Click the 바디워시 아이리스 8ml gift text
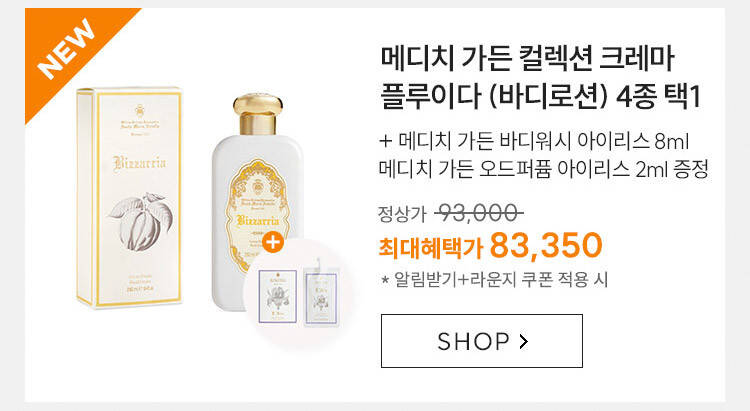750x411 pixels. [594, 141]
